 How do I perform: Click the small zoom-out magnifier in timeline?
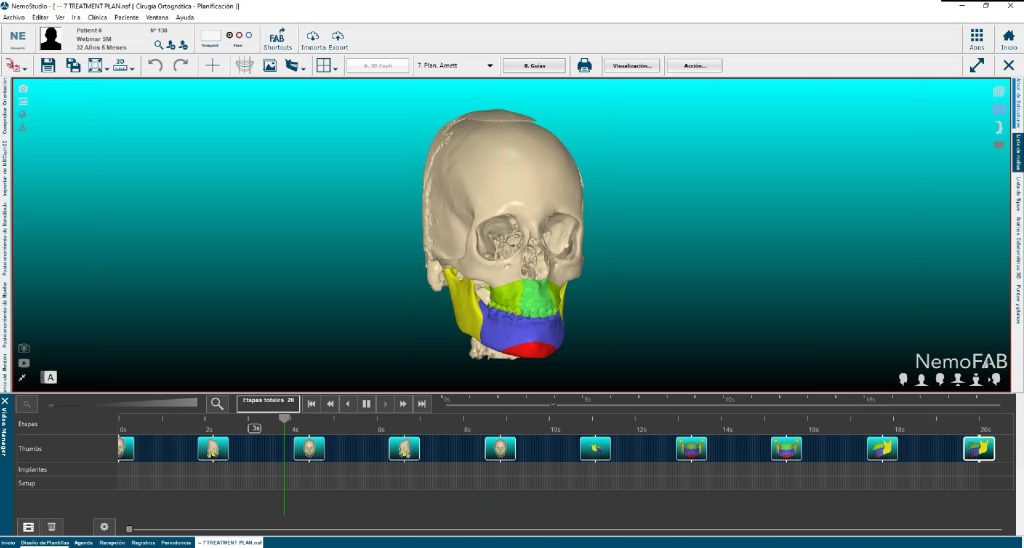27,405
